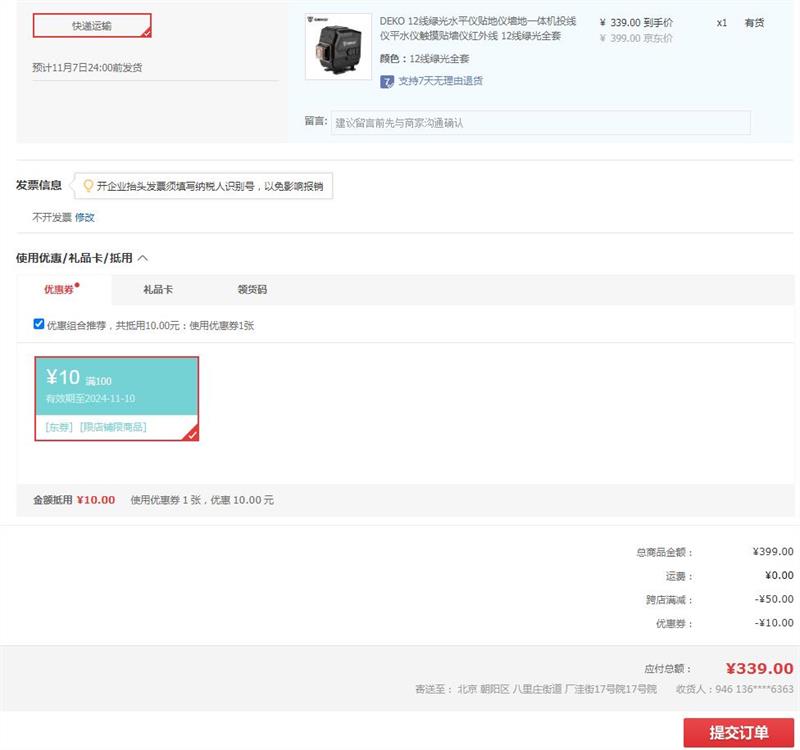This screenshot has height=750, width=800.
Task: Open the DEKO 12线绿光水平仪 product title
Action: pyautogui.click(x=478, y=28)
